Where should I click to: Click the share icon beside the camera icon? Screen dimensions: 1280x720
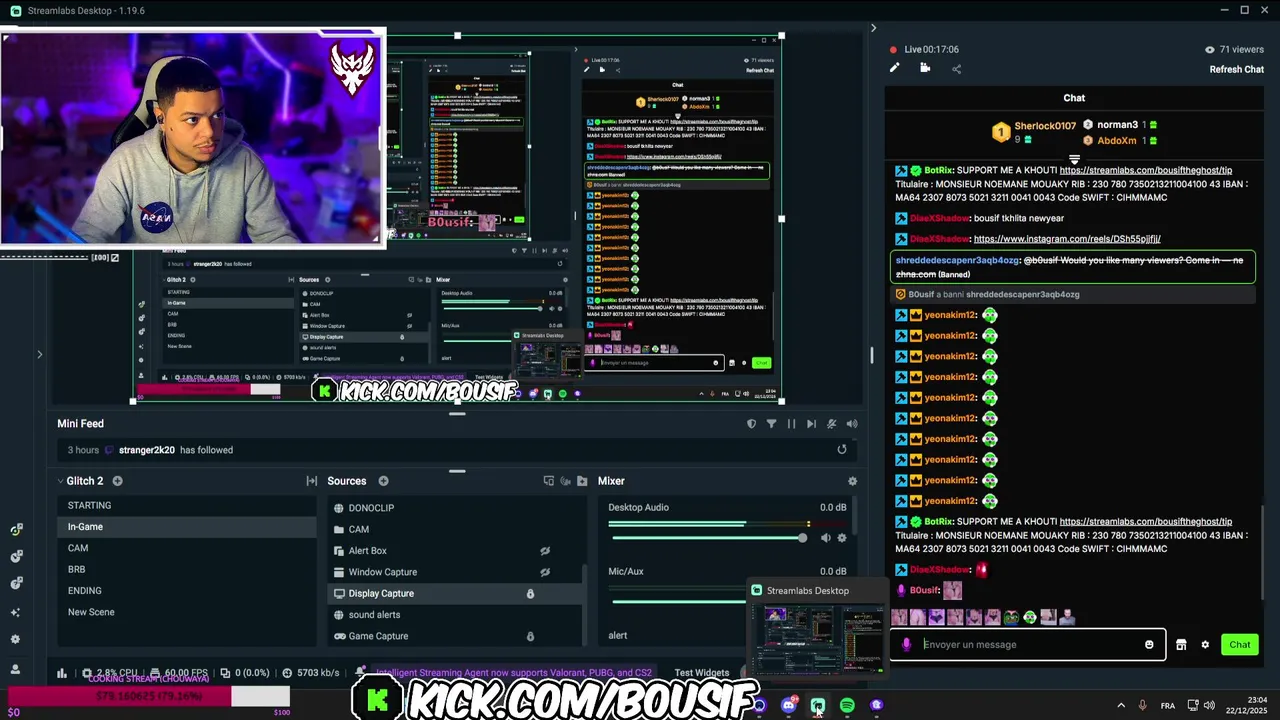956,69
